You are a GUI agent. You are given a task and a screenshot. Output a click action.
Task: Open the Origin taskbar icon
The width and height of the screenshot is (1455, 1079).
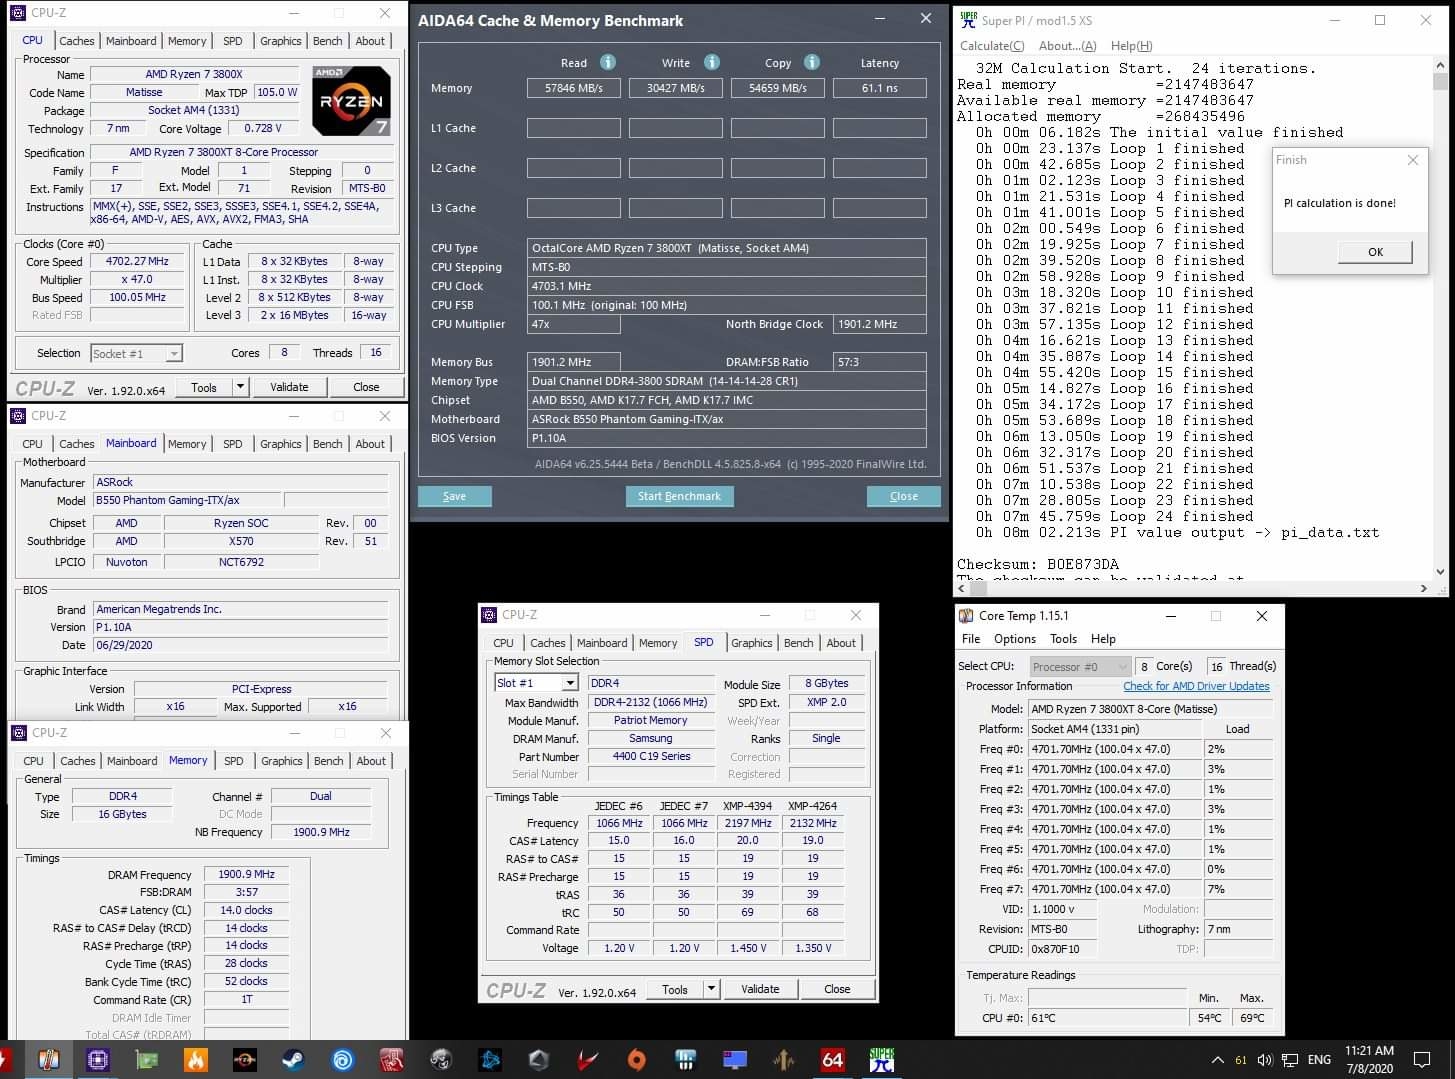637,1059
